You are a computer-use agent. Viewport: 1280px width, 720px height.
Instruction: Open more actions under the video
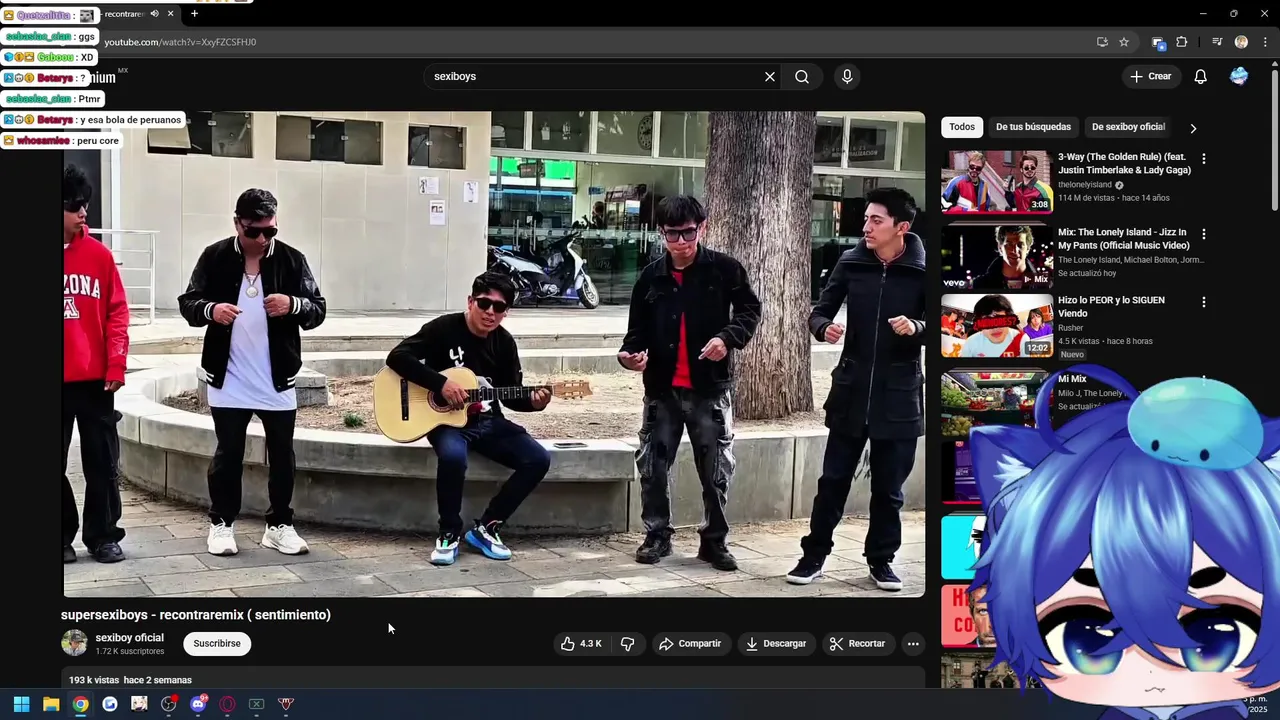coord(913,644)
